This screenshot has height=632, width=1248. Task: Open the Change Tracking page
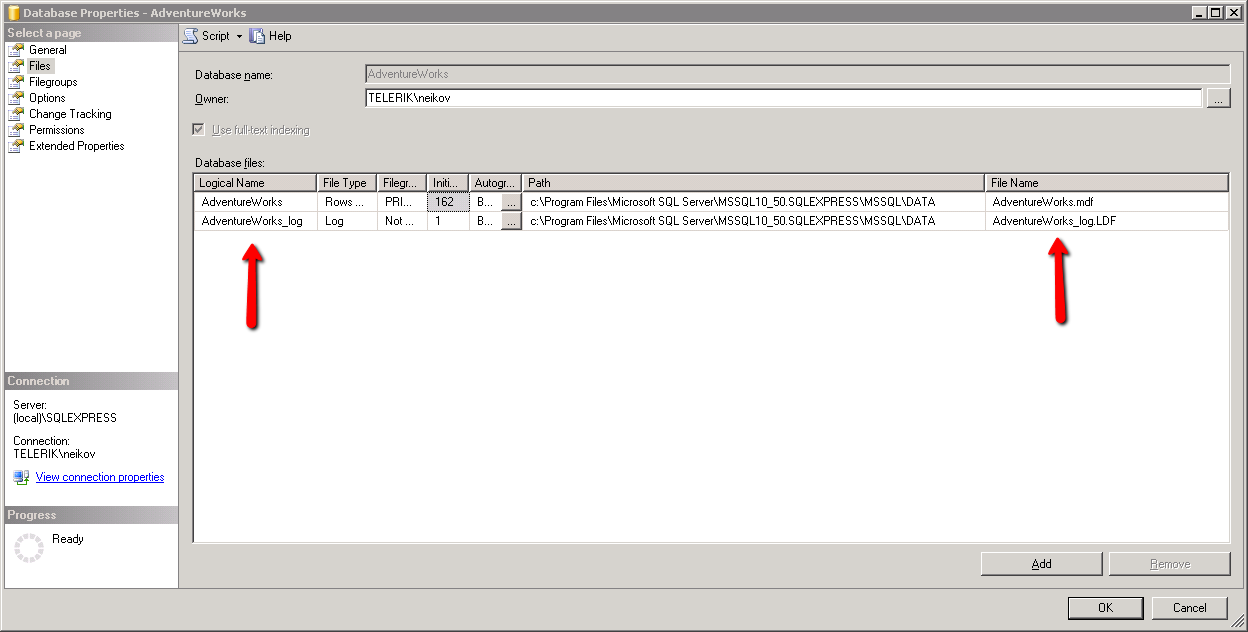tap(70, 114)
